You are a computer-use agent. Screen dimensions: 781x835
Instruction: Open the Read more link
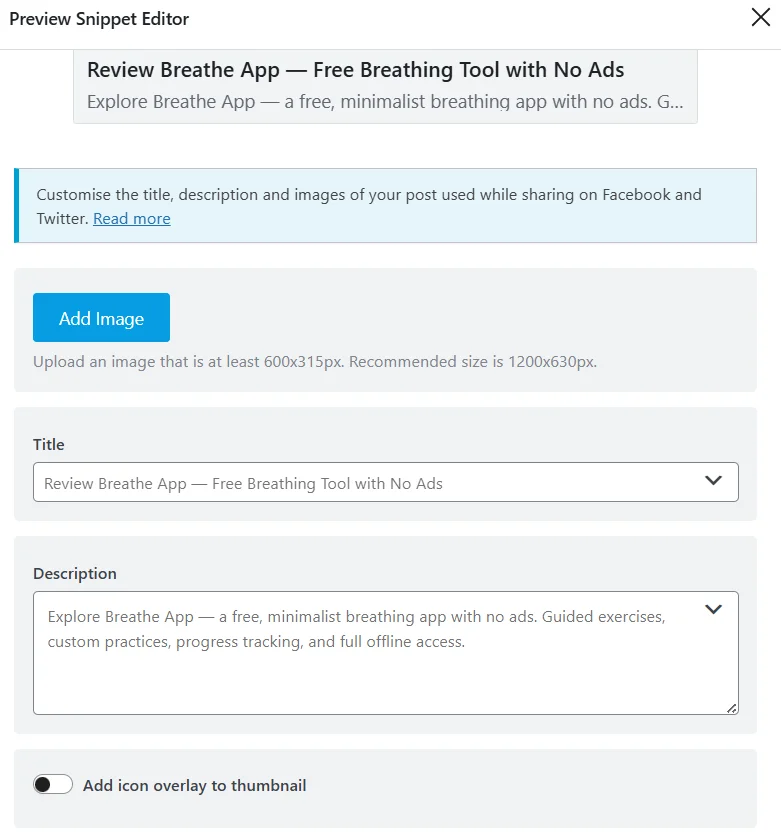[131, 218]
